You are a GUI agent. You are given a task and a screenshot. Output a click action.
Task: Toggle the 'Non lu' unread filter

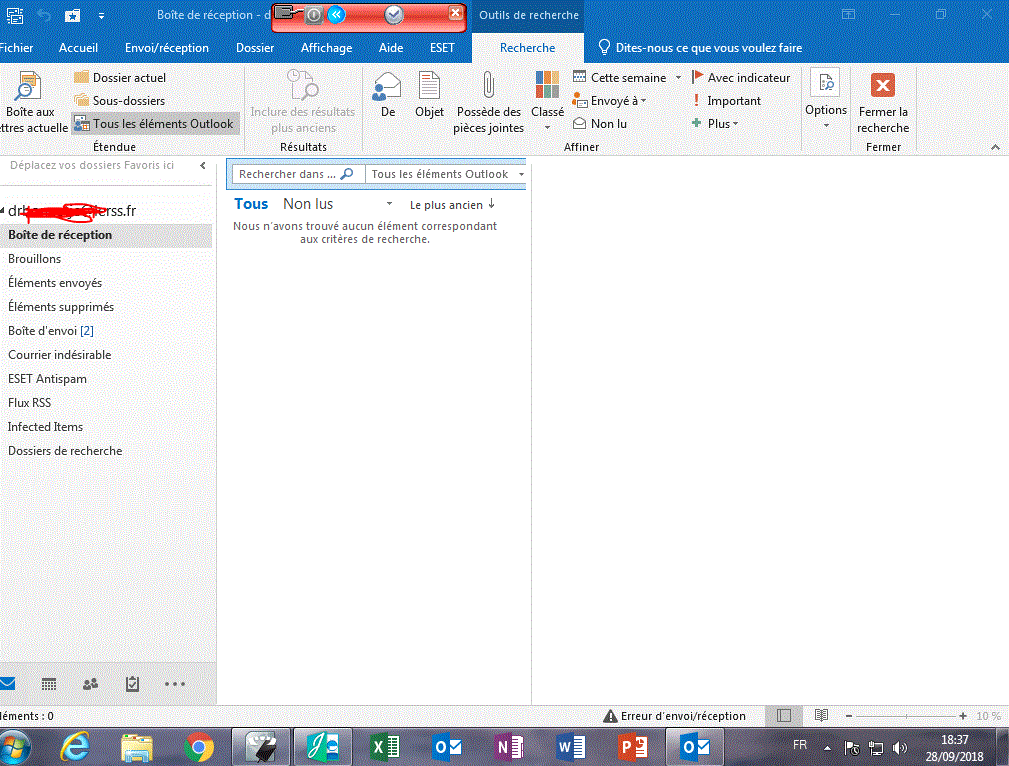pyautogui.click(x=600, y=124)
